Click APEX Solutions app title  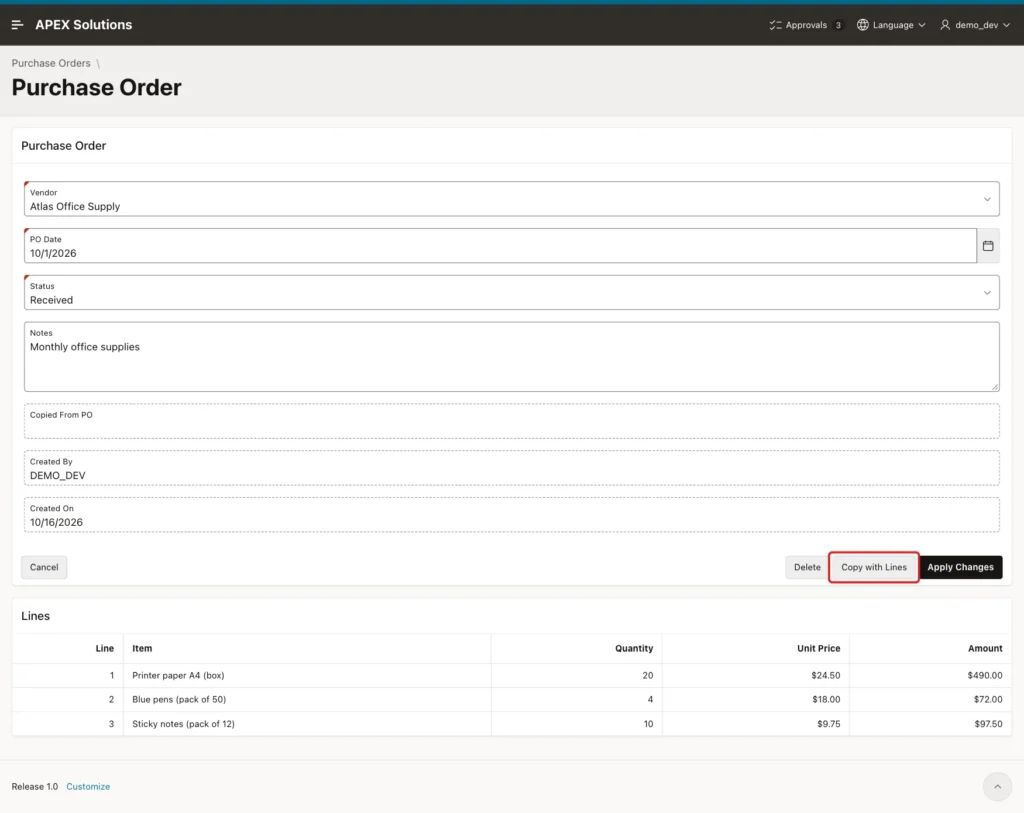84,25
